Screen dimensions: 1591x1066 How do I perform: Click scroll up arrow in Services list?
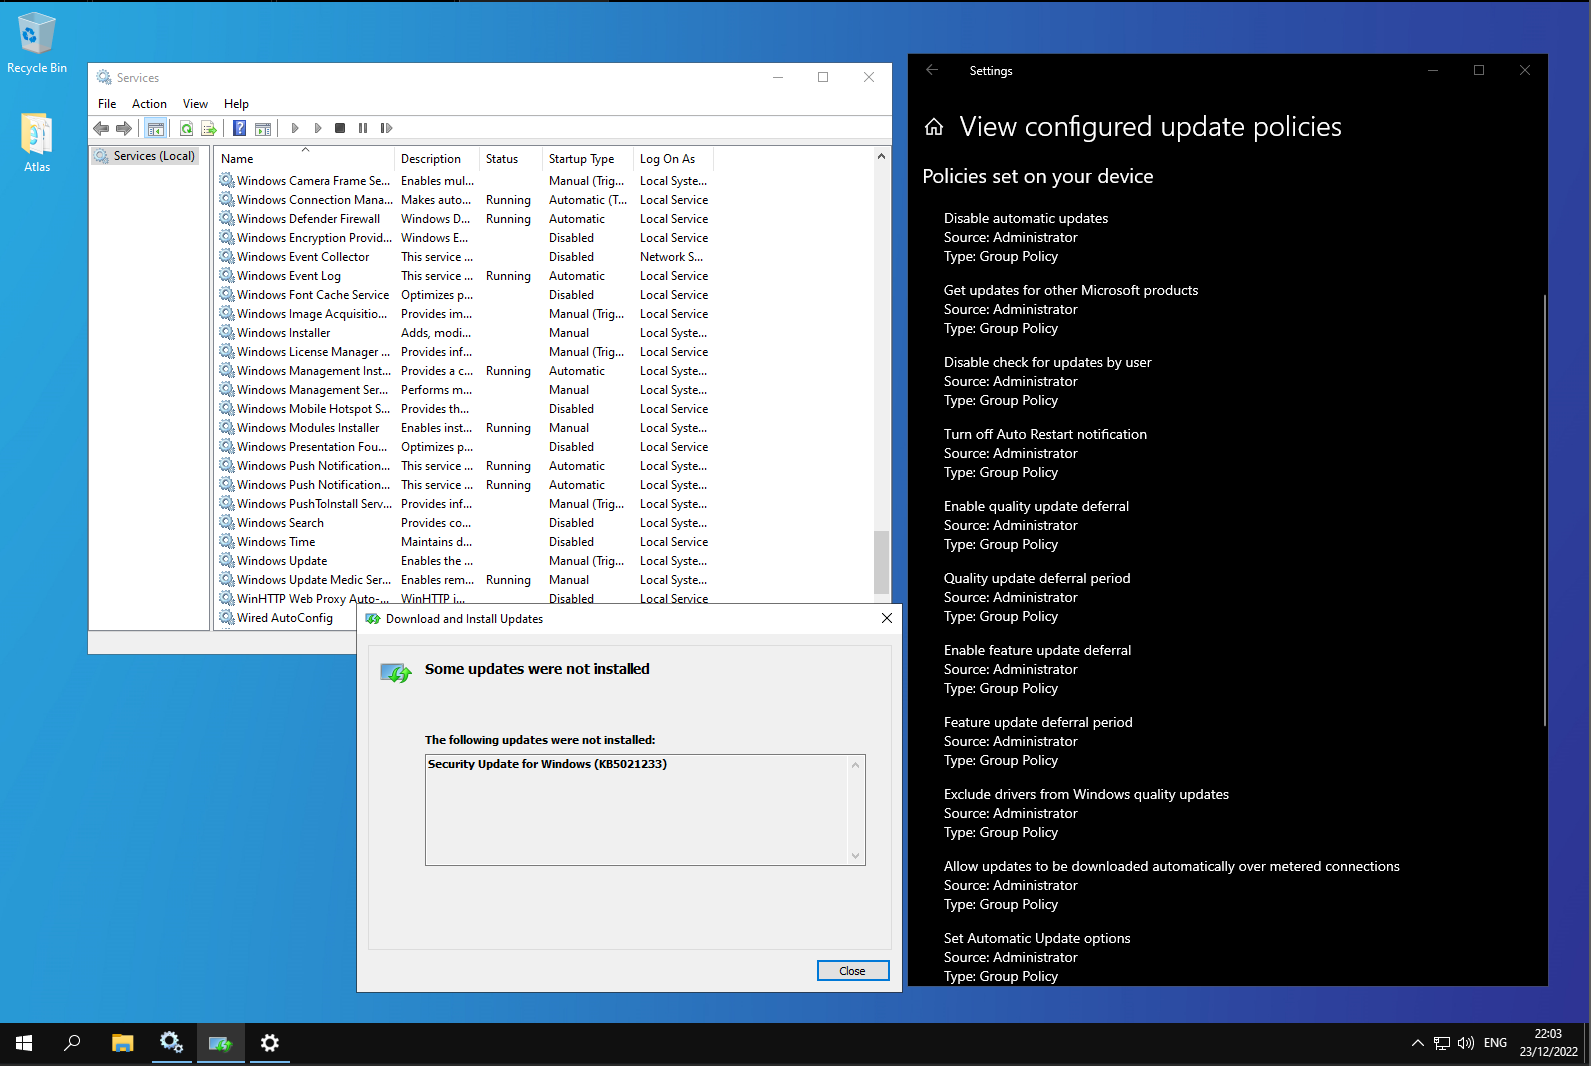point(881,157)
